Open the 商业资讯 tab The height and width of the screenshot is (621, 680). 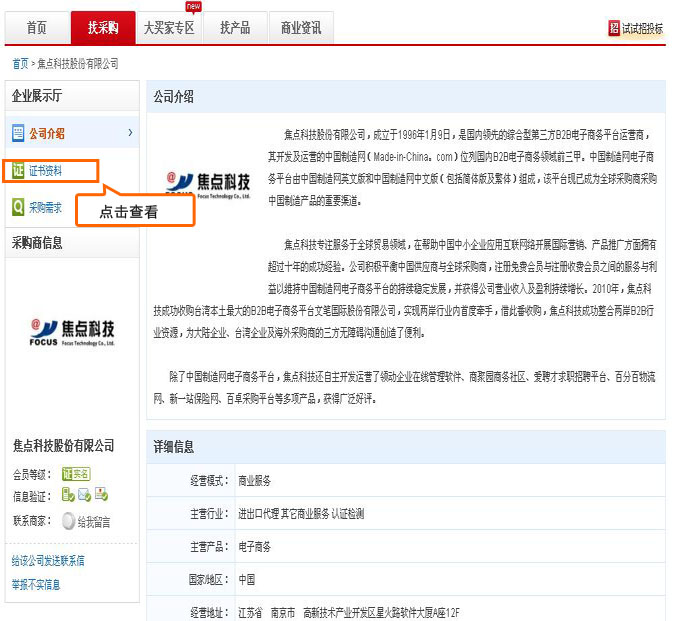pos(301,28)
